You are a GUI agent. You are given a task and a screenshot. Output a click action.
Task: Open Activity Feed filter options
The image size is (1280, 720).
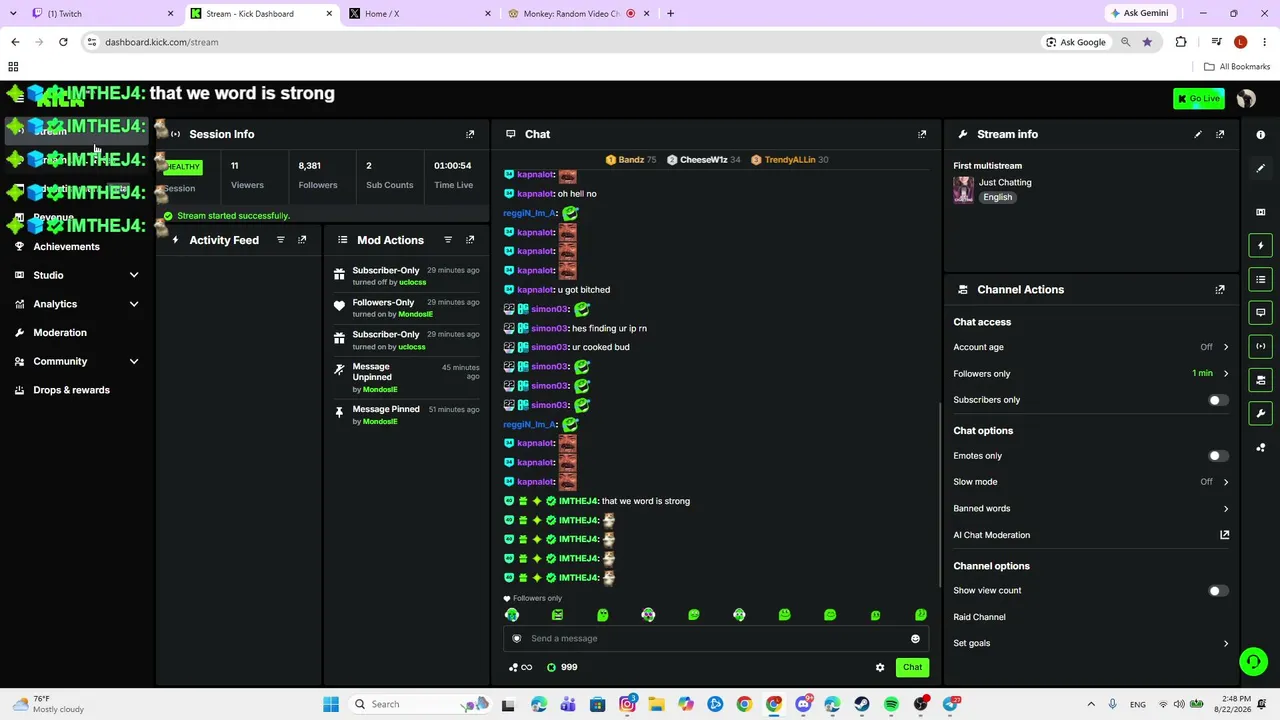[281, 240]
